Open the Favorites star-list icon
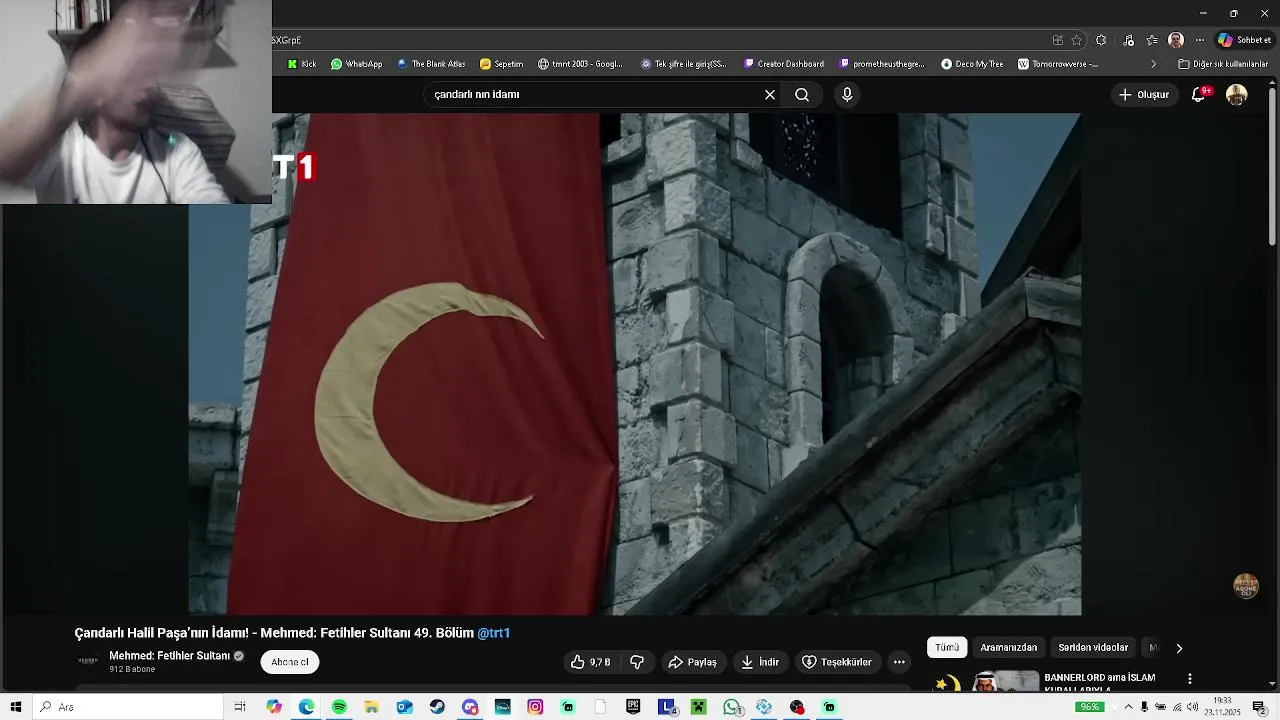 click(1152, 40)
